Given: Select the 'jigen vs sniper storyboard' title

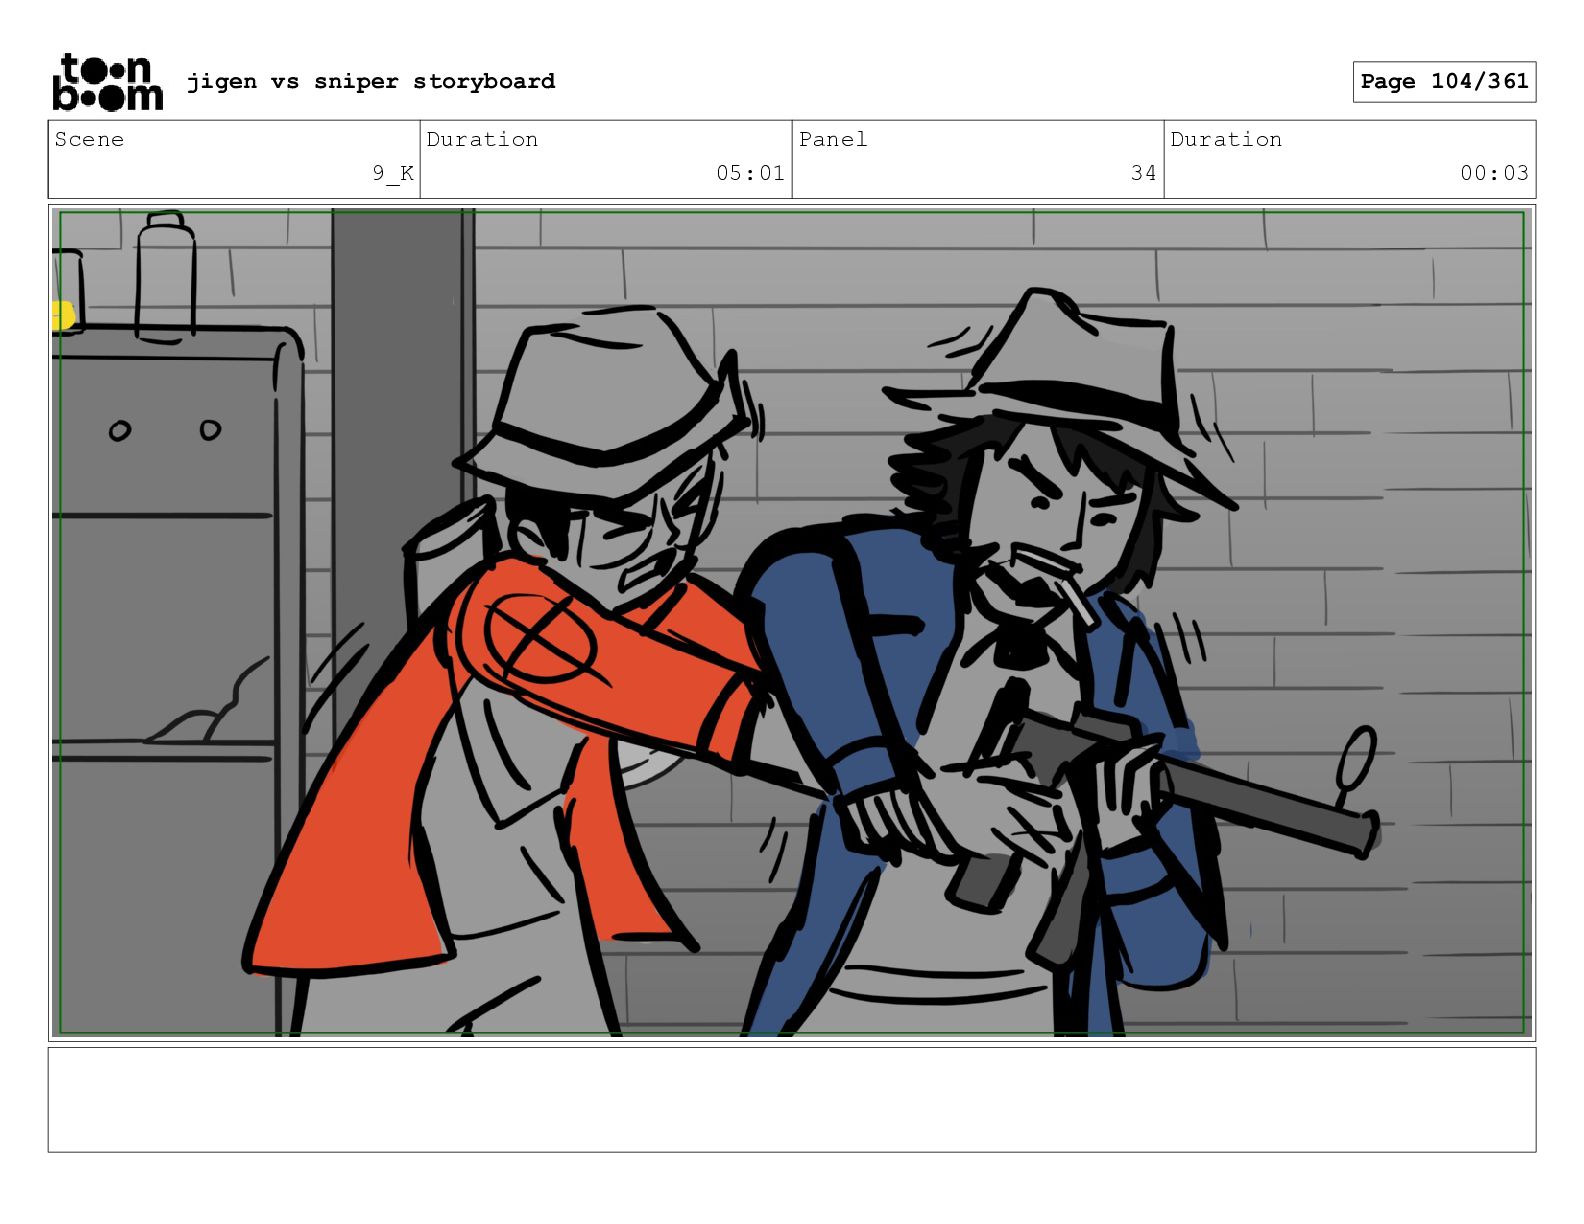Looking at the screenshot, I should point(371,81).
